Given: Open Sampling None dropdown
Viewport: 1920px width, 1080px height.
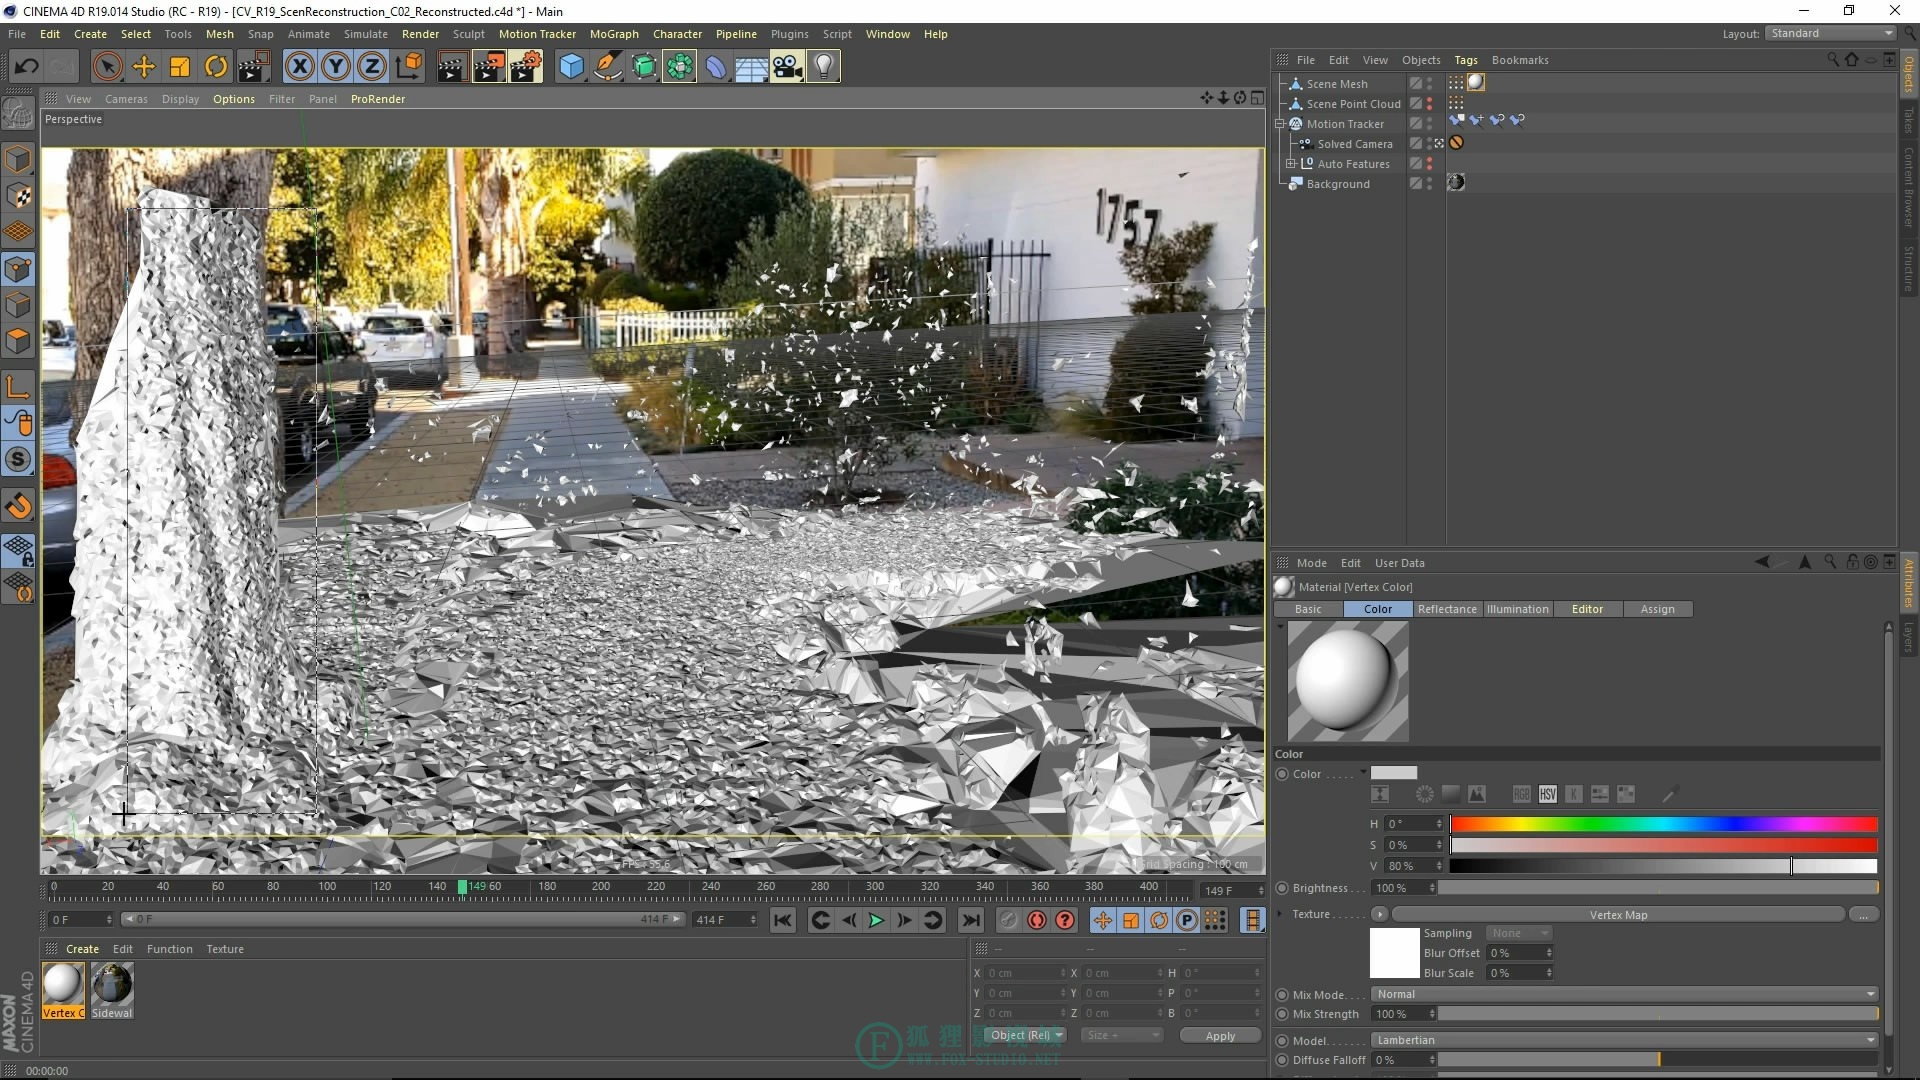Looking at the screenshot, I should (x=1518, y=933).
